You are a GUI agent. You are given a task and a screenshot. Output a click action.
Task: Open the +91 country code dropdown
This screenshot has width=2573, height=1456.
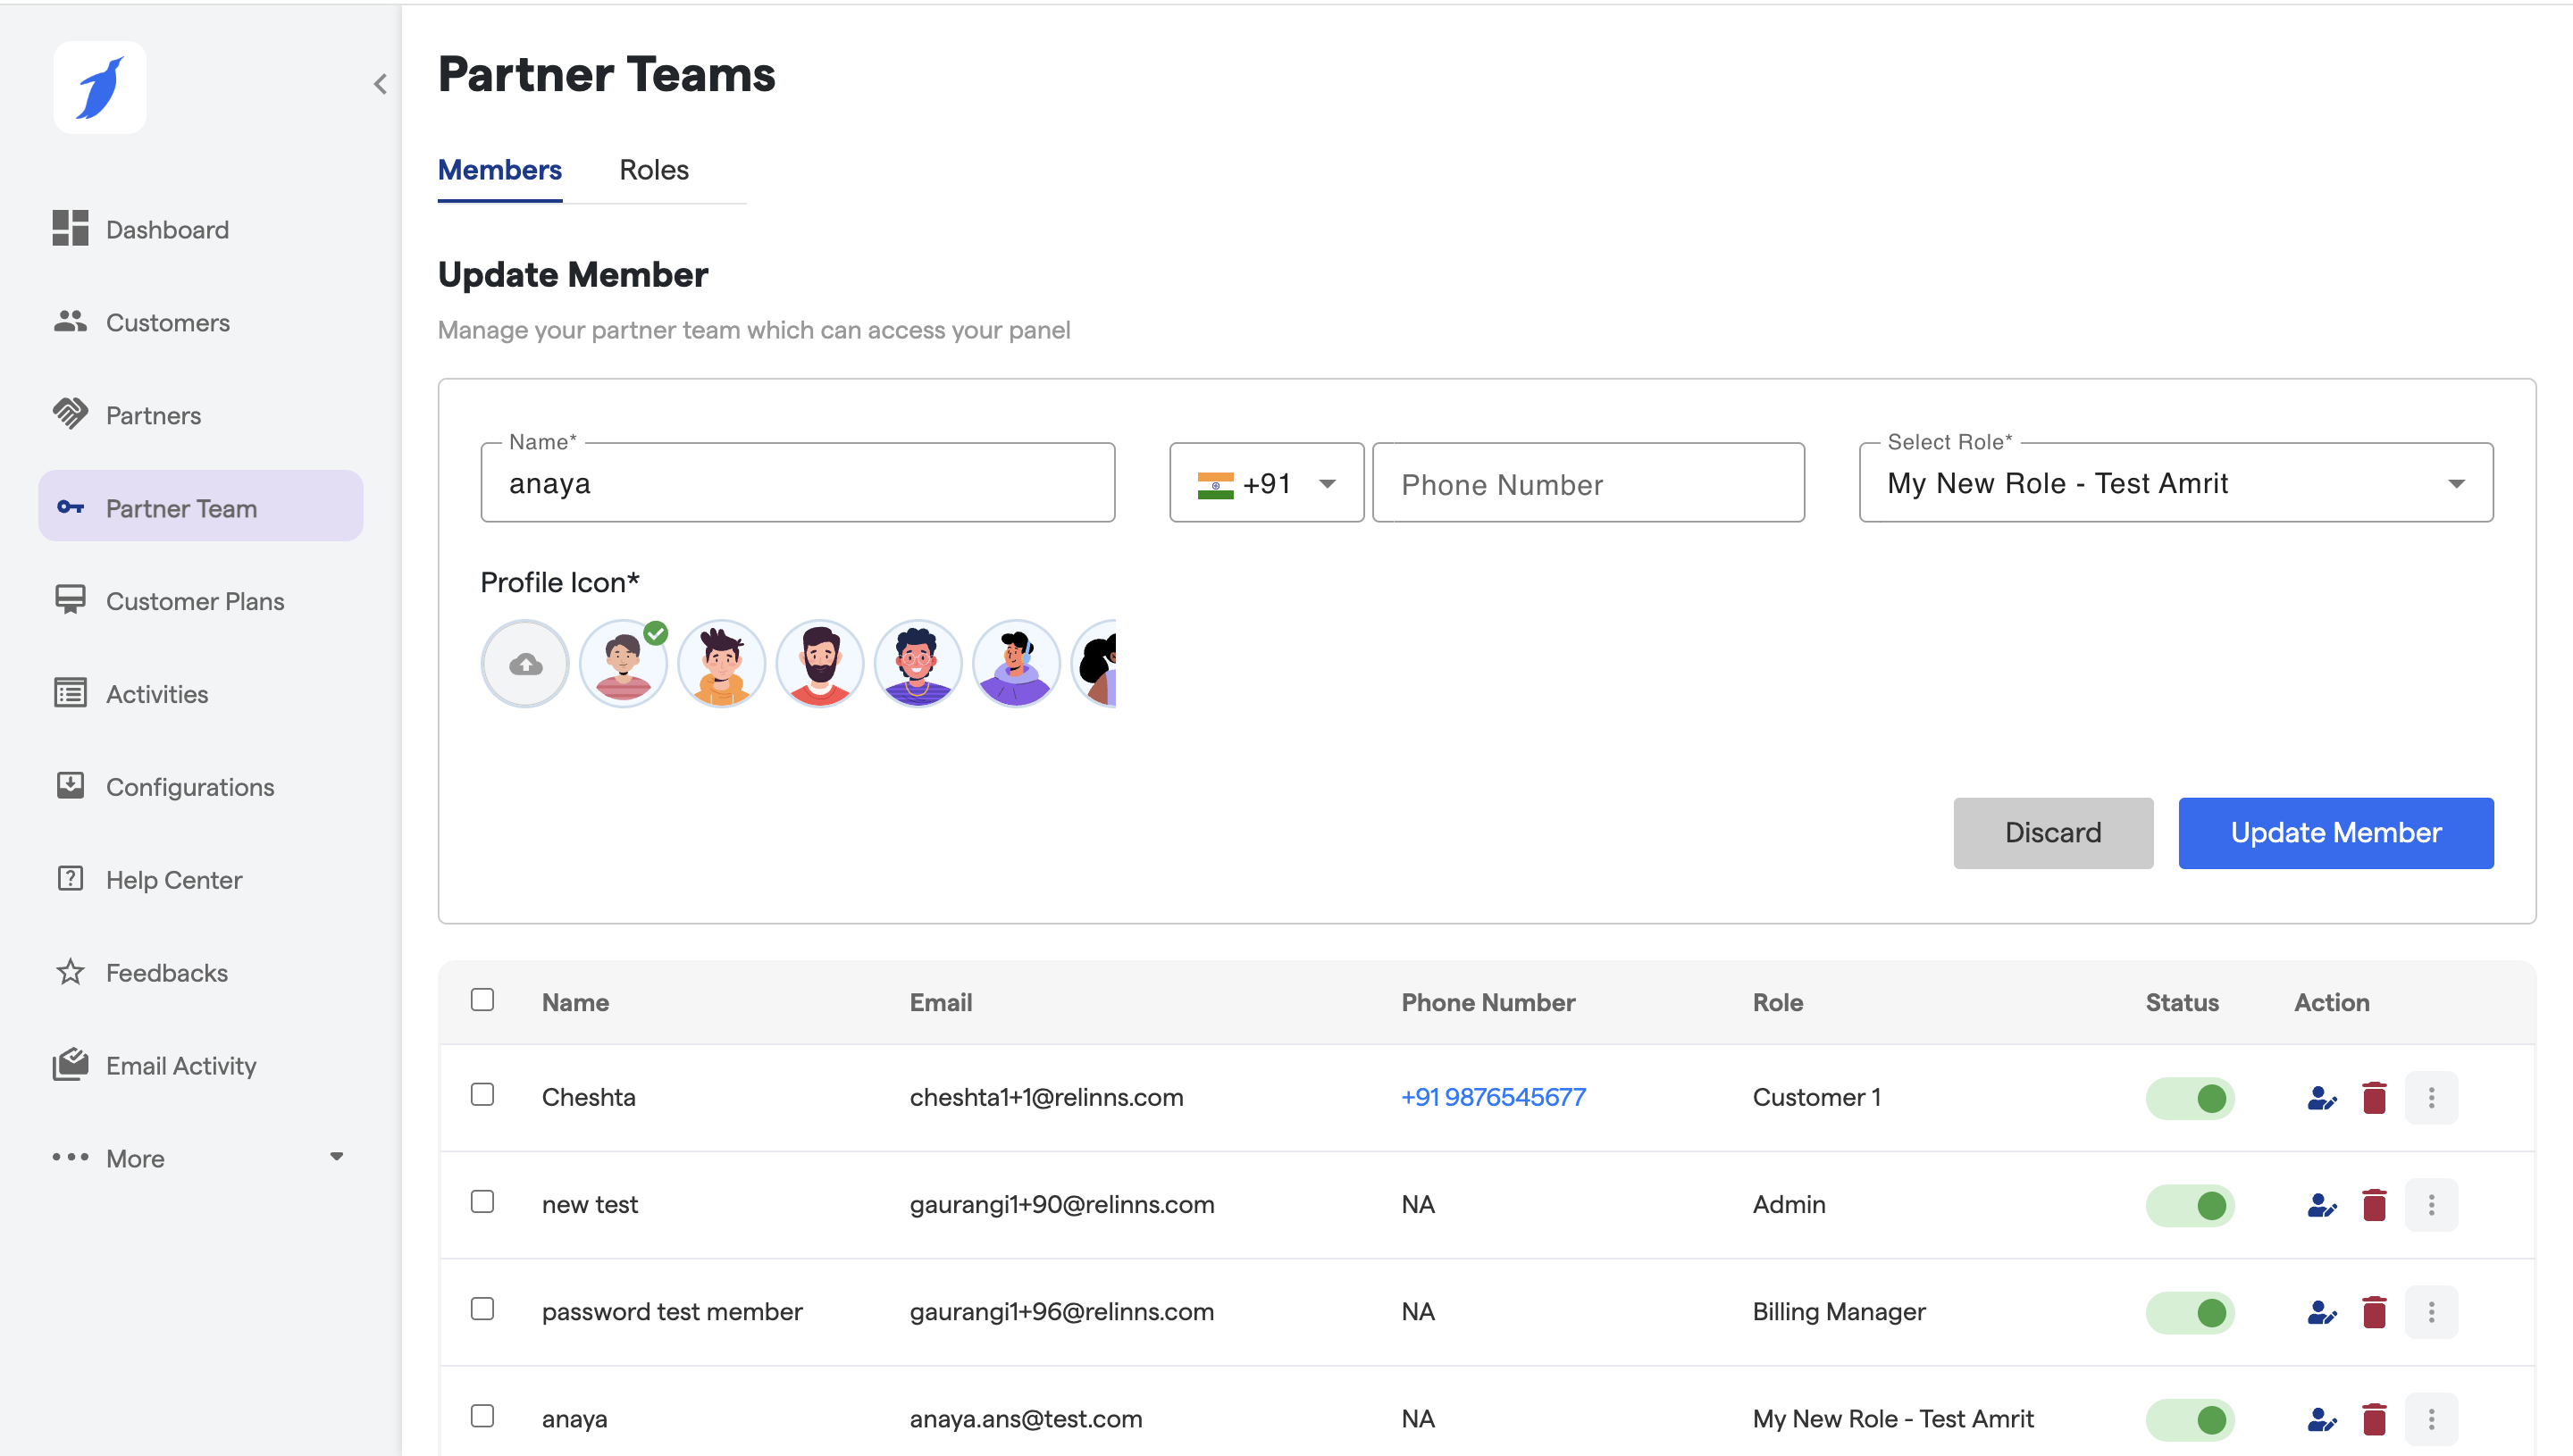1266,484
